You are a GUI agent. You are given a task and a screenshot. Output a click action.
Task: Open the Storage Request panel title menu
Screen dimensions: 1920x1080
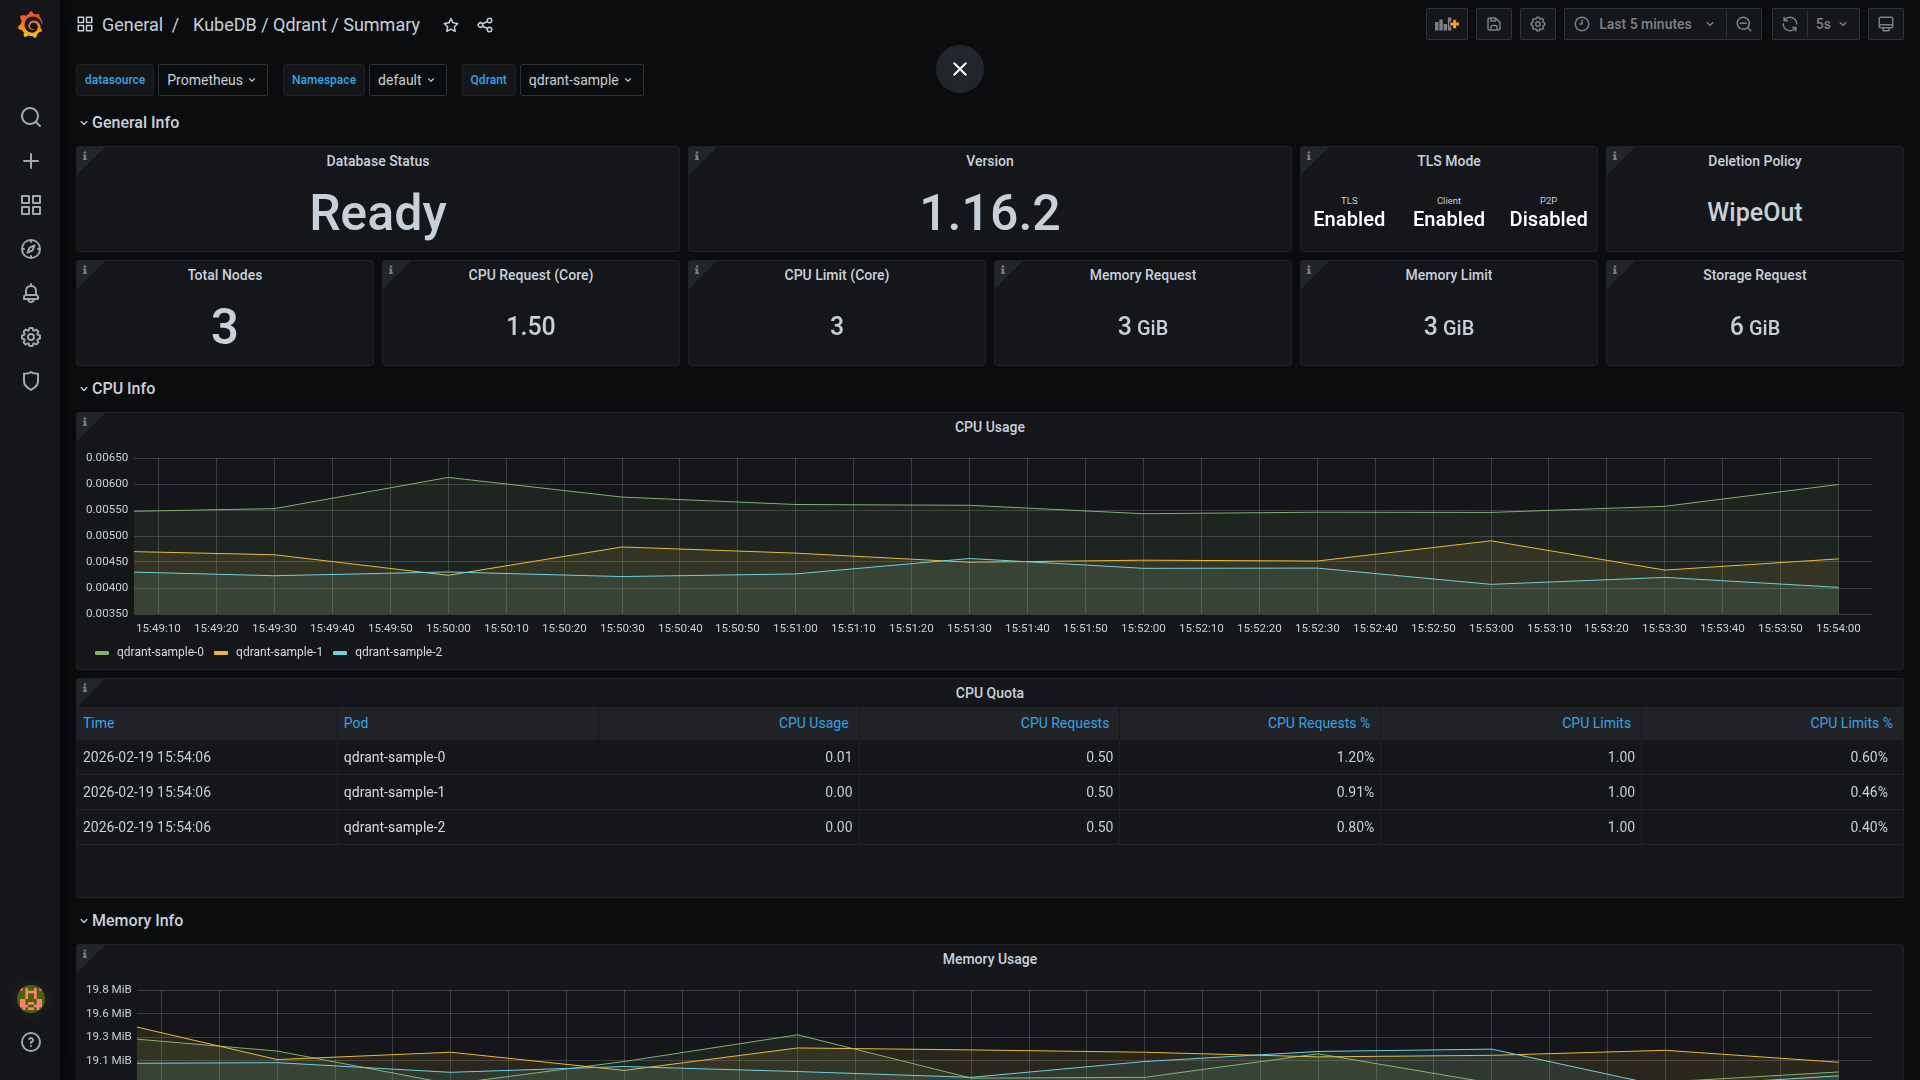tap(1754, 275)
